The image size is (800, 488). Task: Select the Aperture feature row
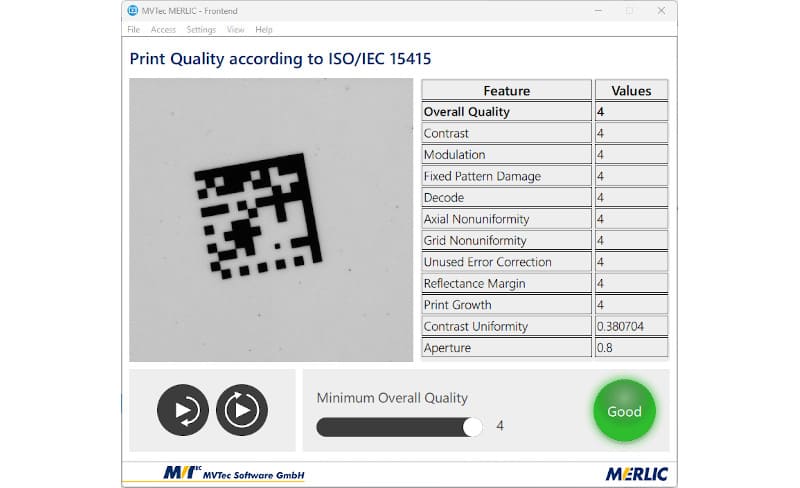(507, 348)
